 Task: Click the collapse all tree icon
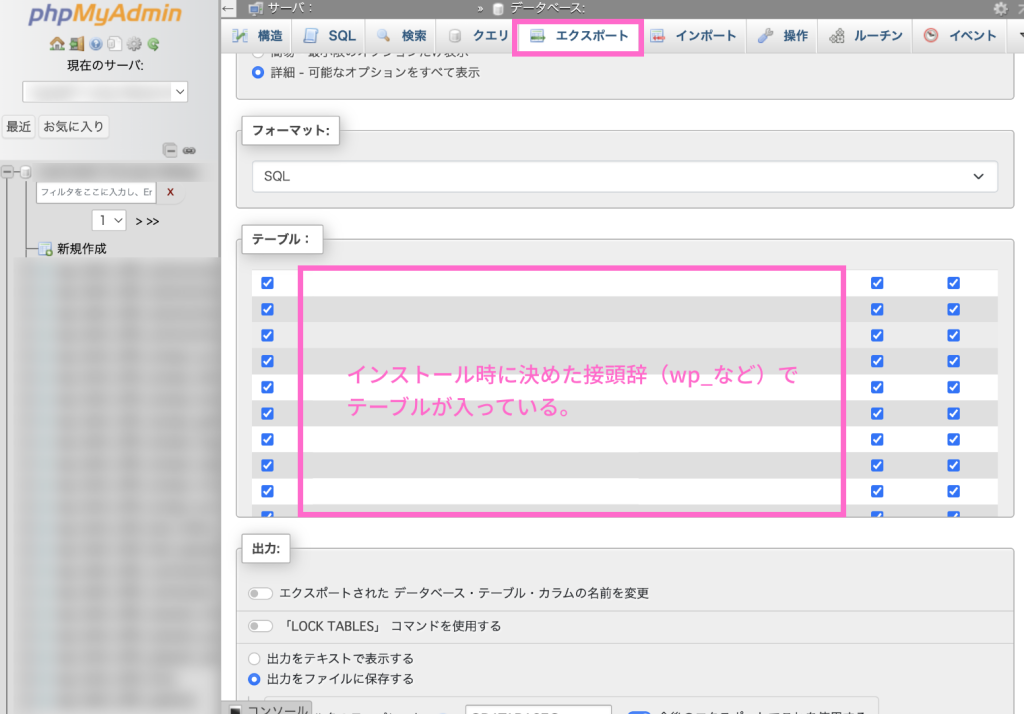(170, 150)
